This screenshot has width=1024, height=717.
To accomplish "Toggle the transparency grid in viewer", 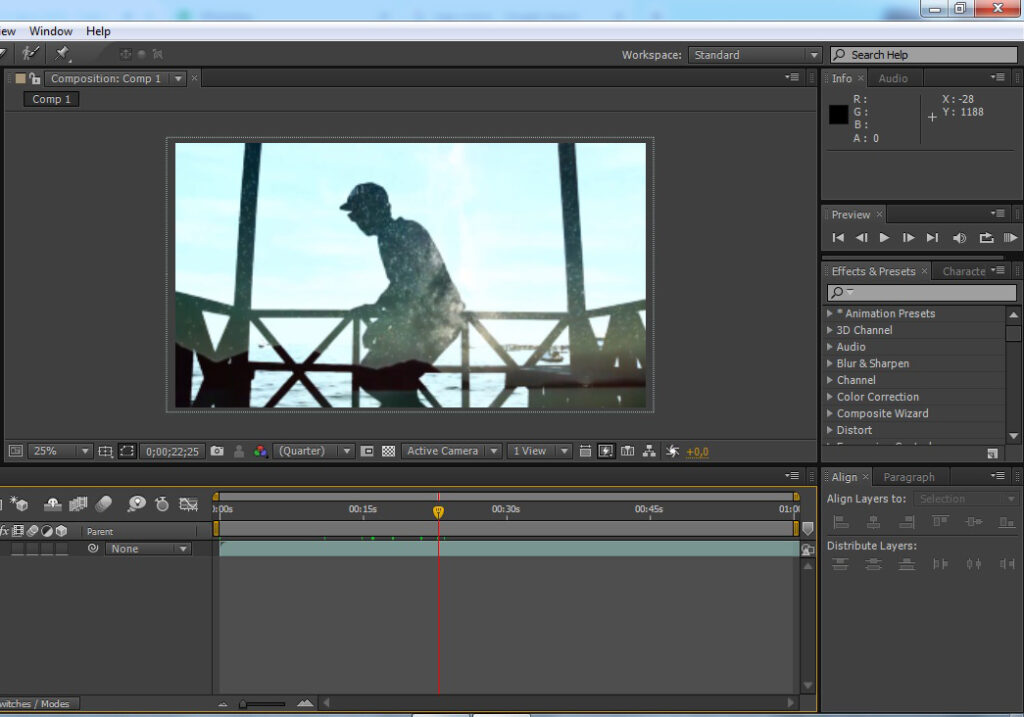I will (x=388, y=451).
